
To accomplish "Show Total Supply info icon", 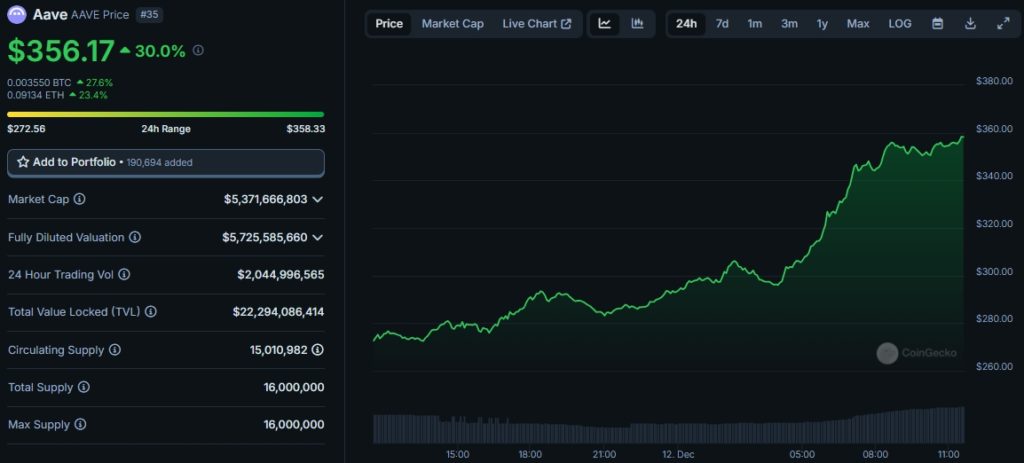I will pyautogui.click(x=84, y=387).
